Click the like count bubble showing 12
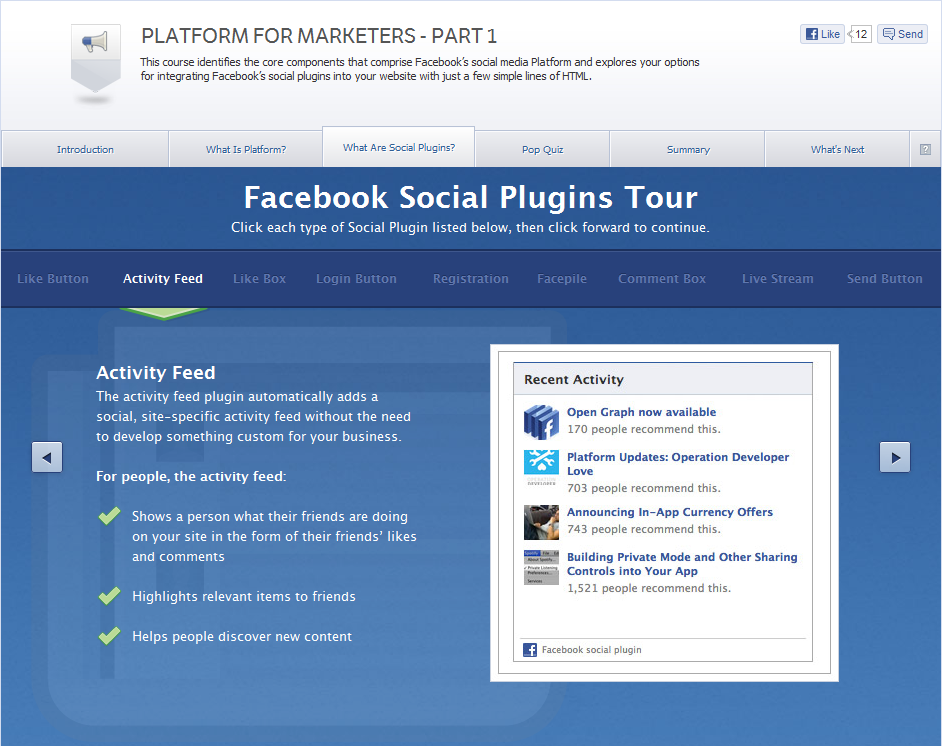The width and height of the screenshot is (942, 746). pos(860,34)
